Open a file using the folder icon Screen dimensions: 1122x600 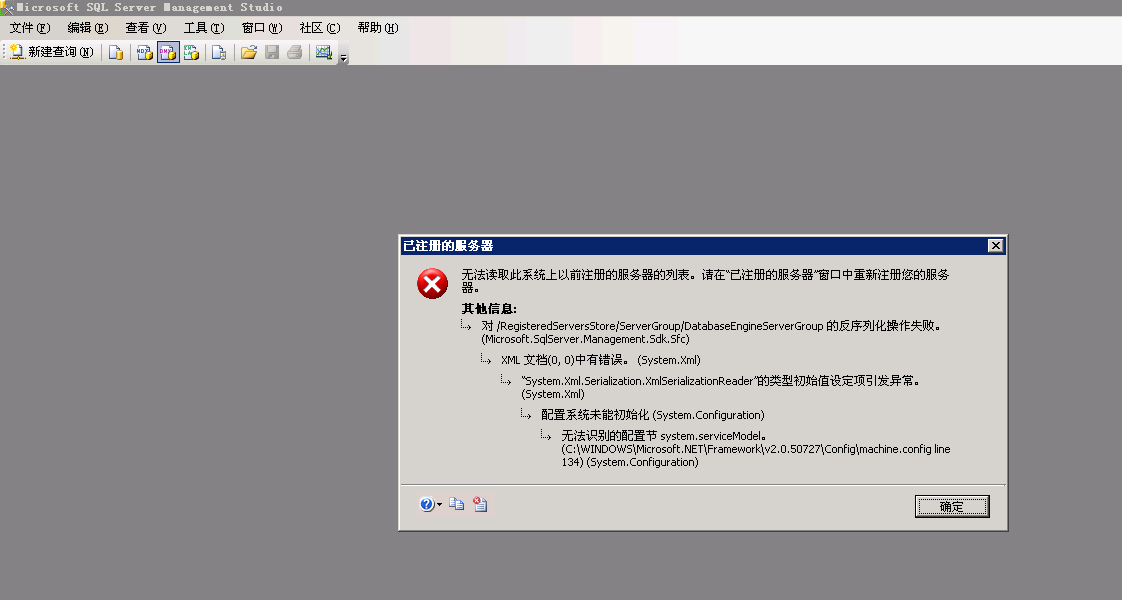point(250,51)
